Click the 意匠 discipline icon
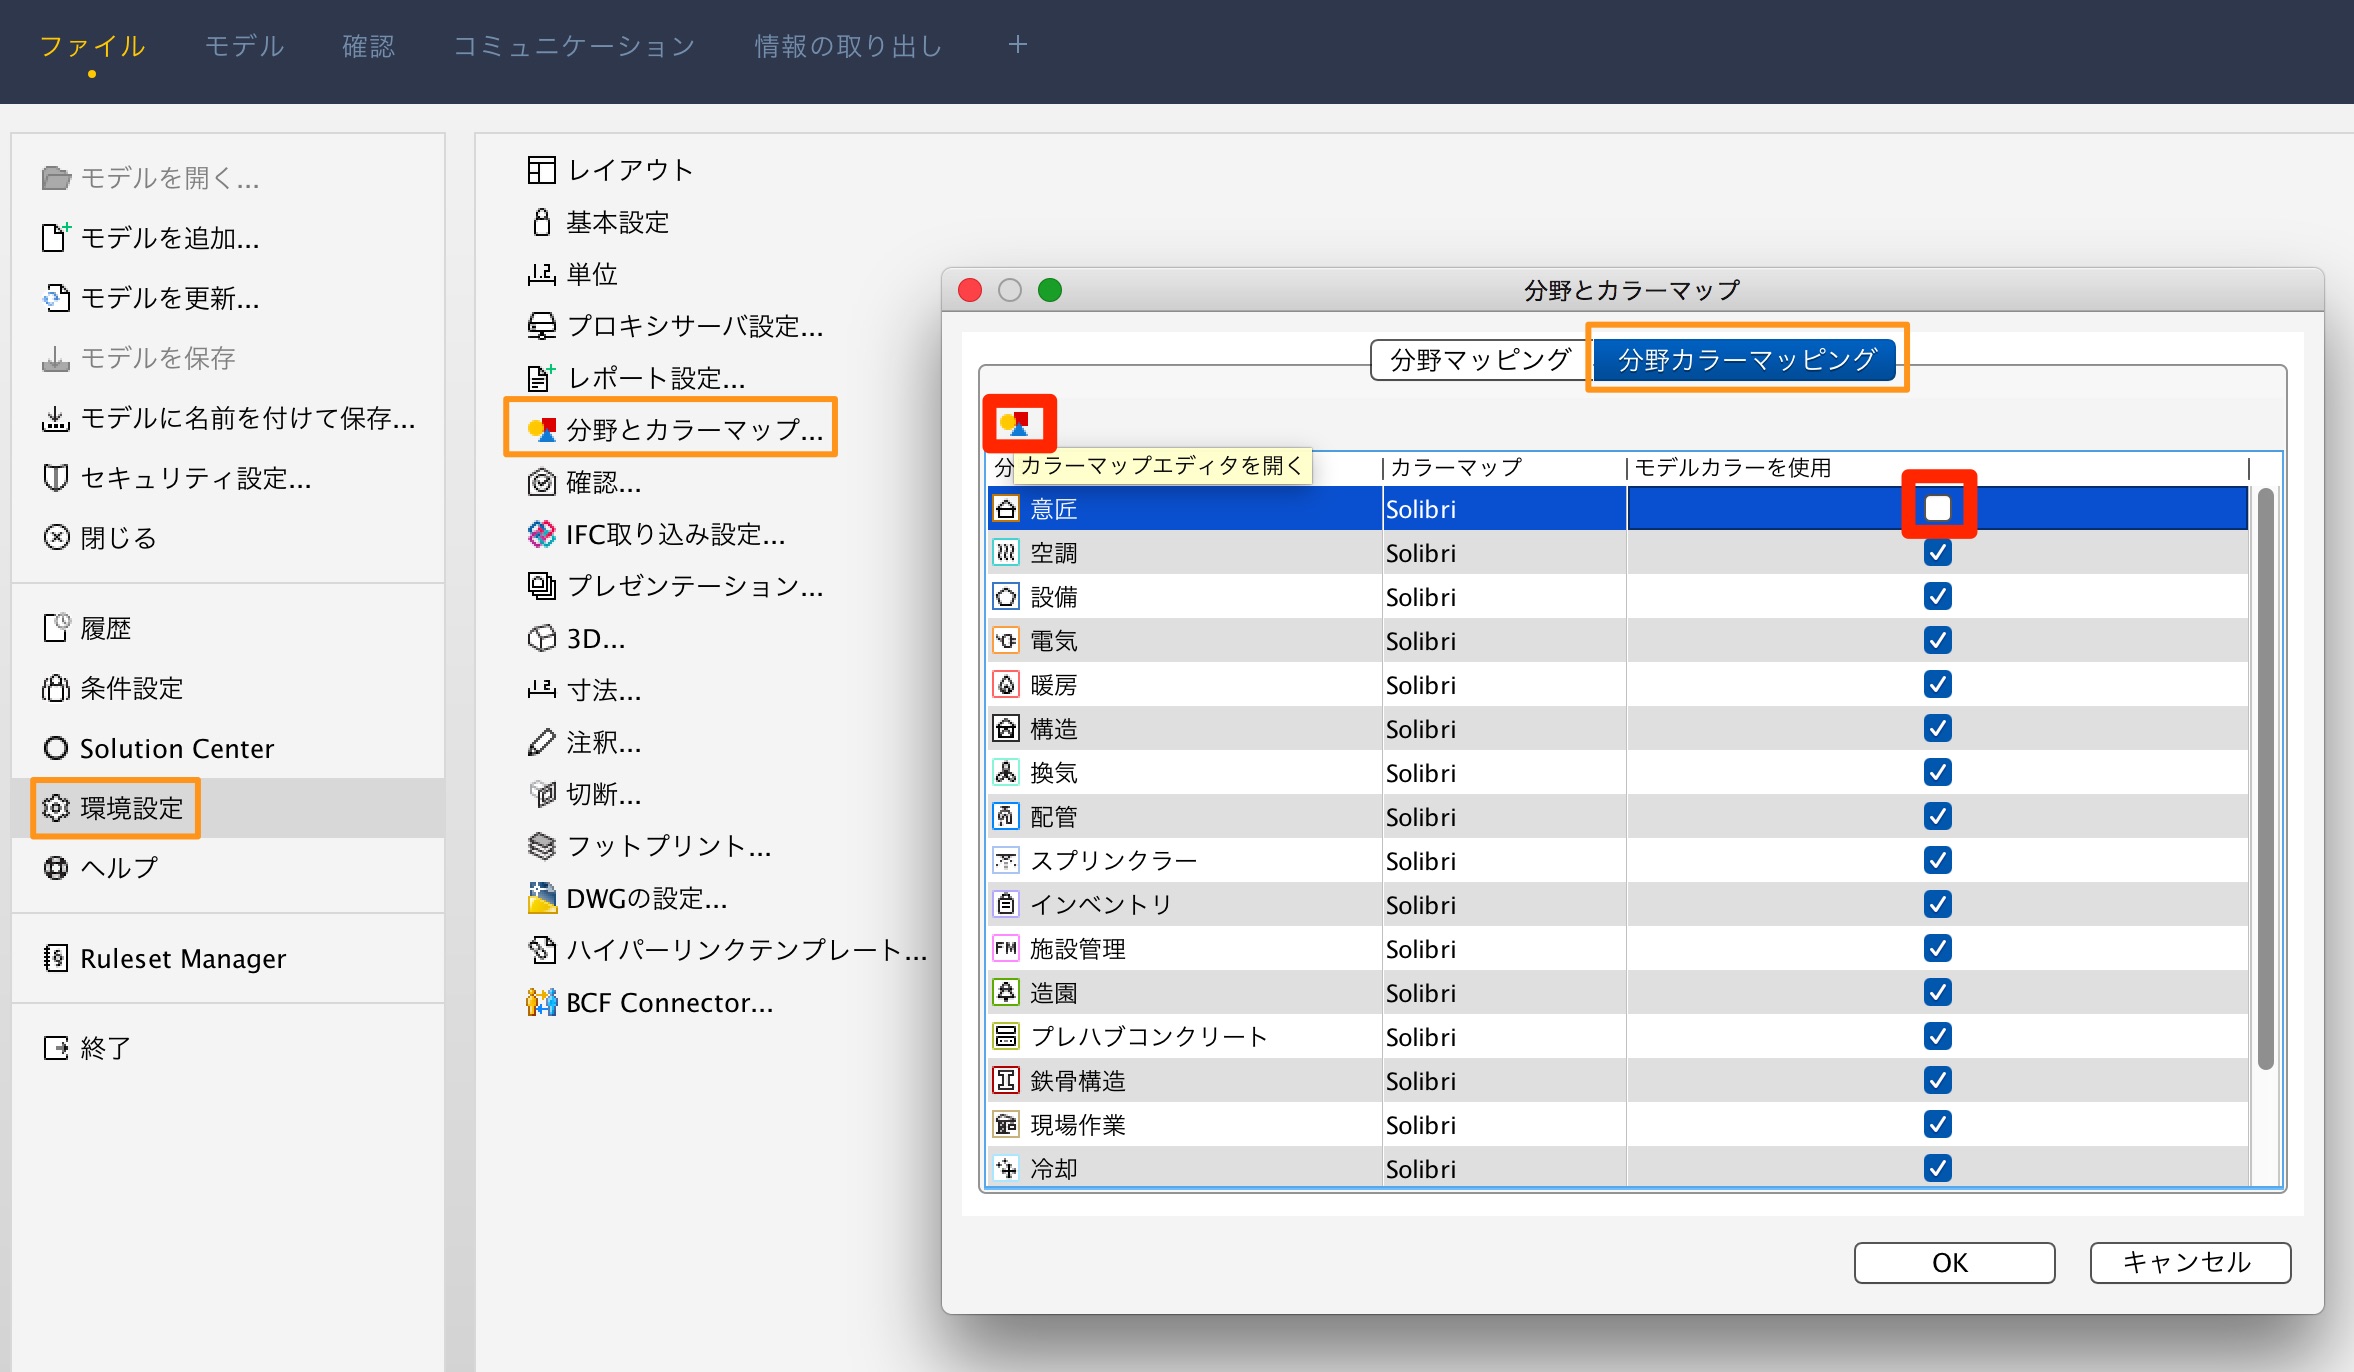 (1005, 509)
